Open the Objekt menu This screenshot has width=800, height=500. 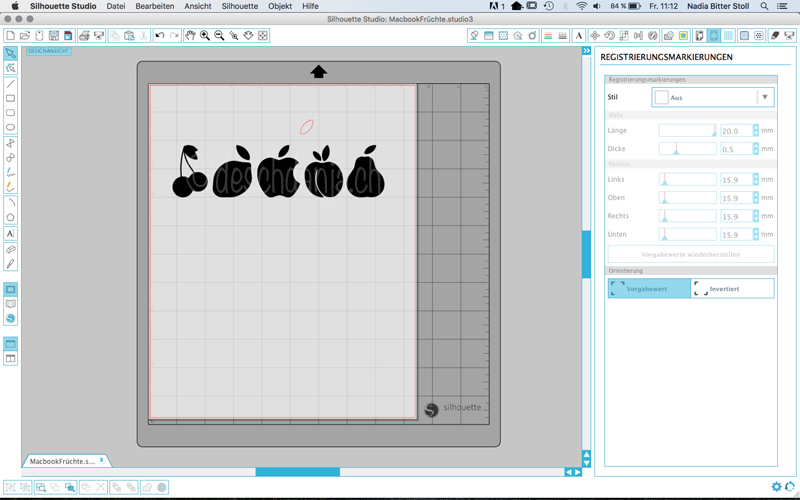point(280,6)
